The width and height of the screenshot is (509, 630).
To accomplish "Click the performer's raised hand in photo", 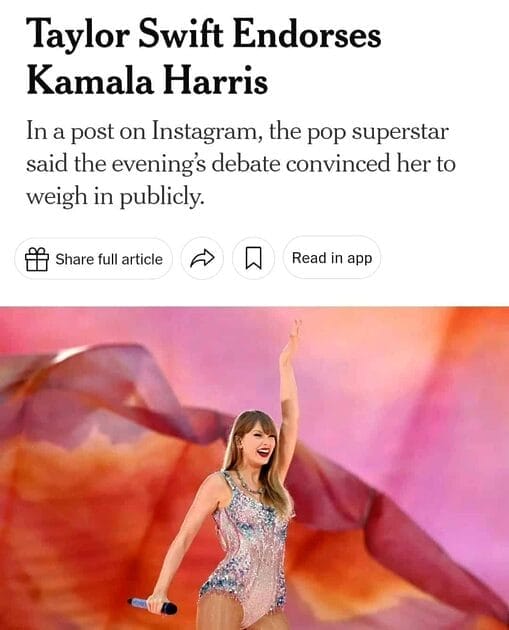I will point(292,340).
